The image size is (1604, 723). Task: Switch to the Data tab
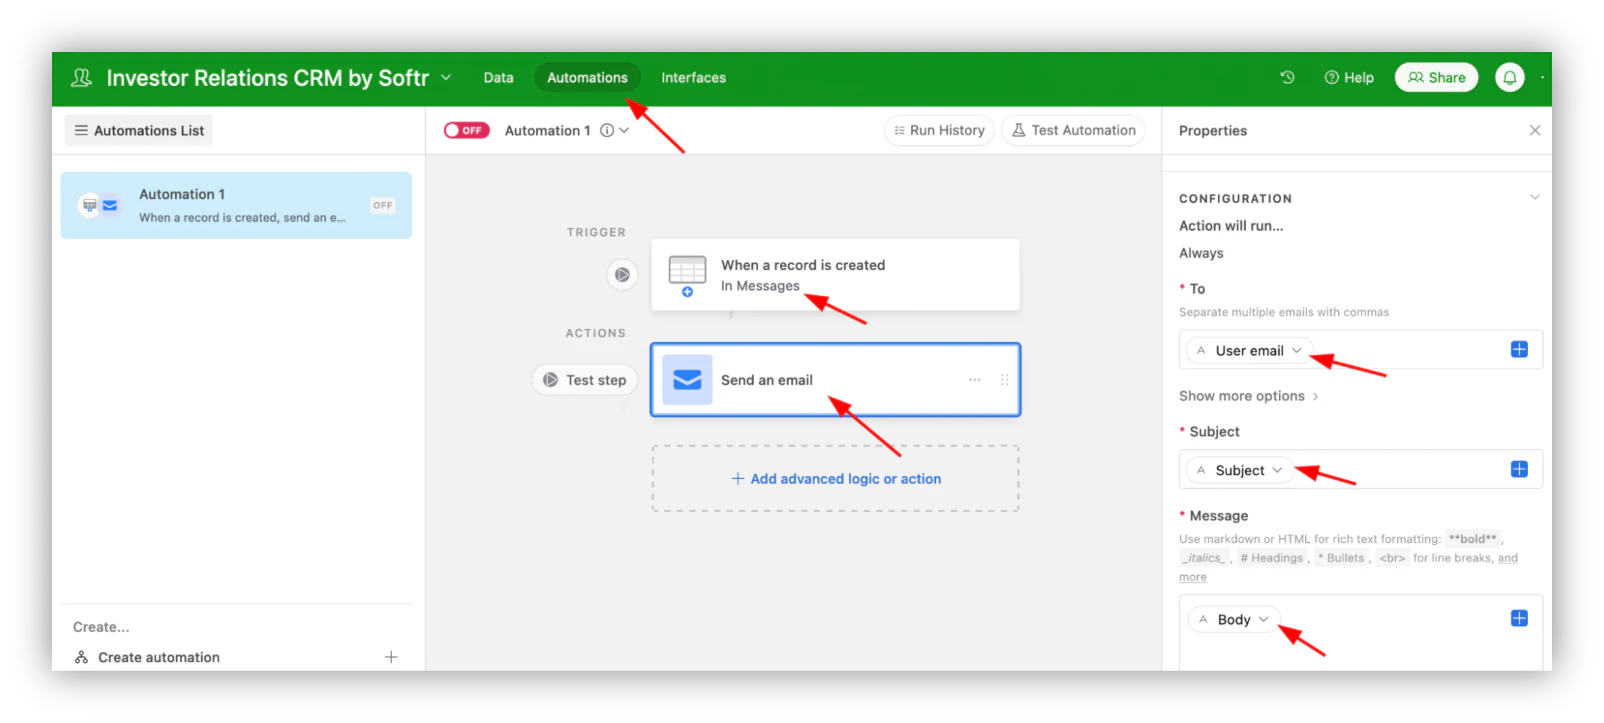pos(498,77)
